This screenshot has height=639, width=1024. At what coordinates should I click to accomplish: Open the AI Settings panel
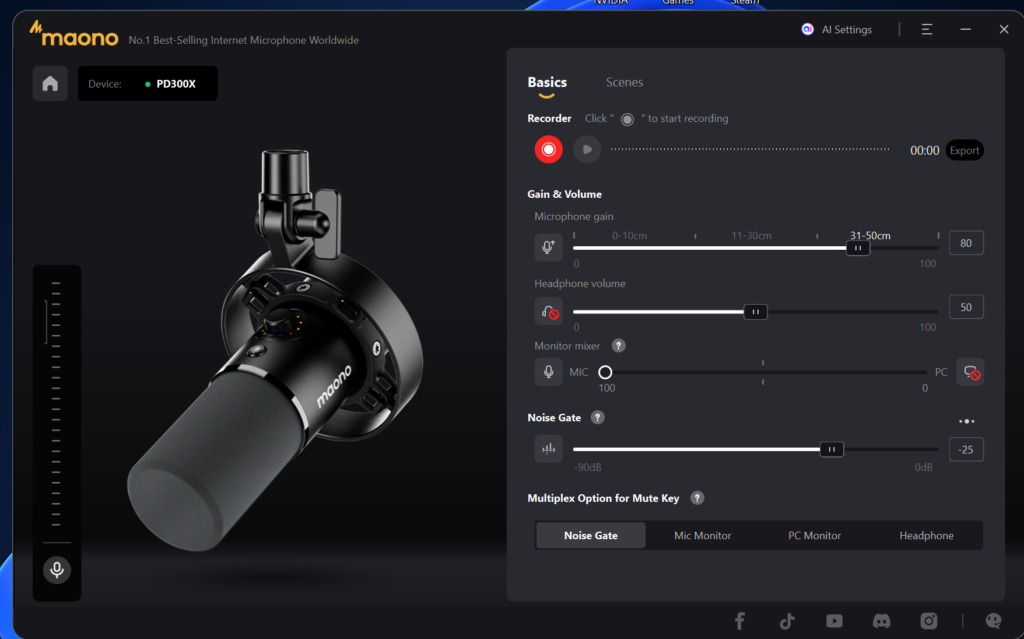click(x=836, y=30)
